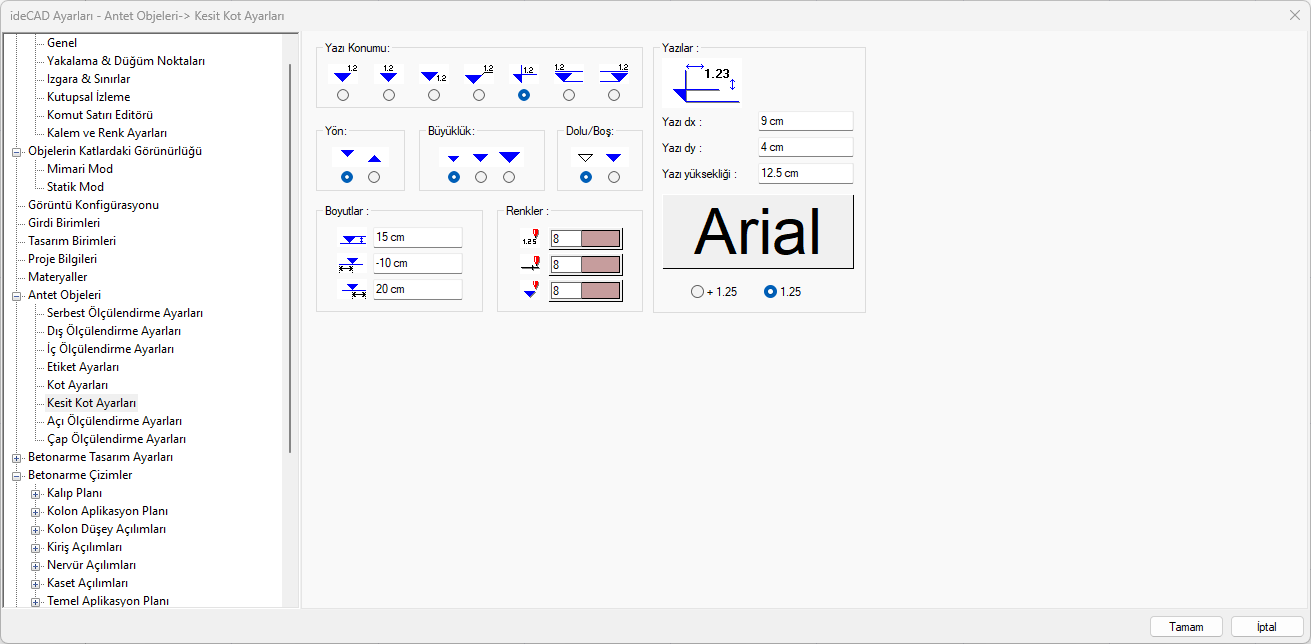Expand the Kalıp Planı tree node
Screen dimensions: 1311x644
35,493
